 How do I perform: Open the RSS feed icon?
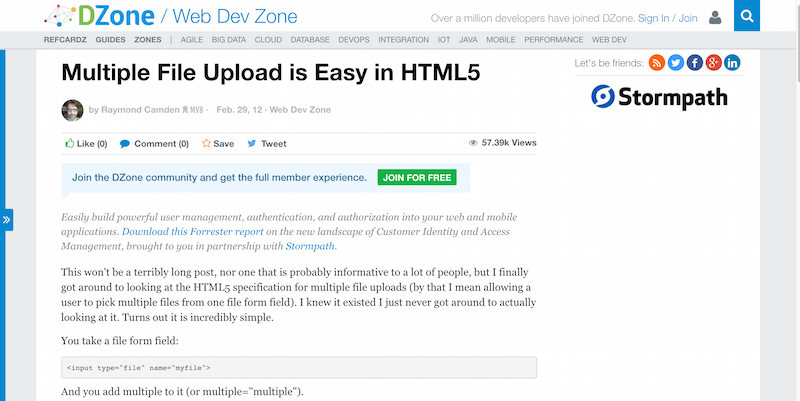[x=657, y=63]
